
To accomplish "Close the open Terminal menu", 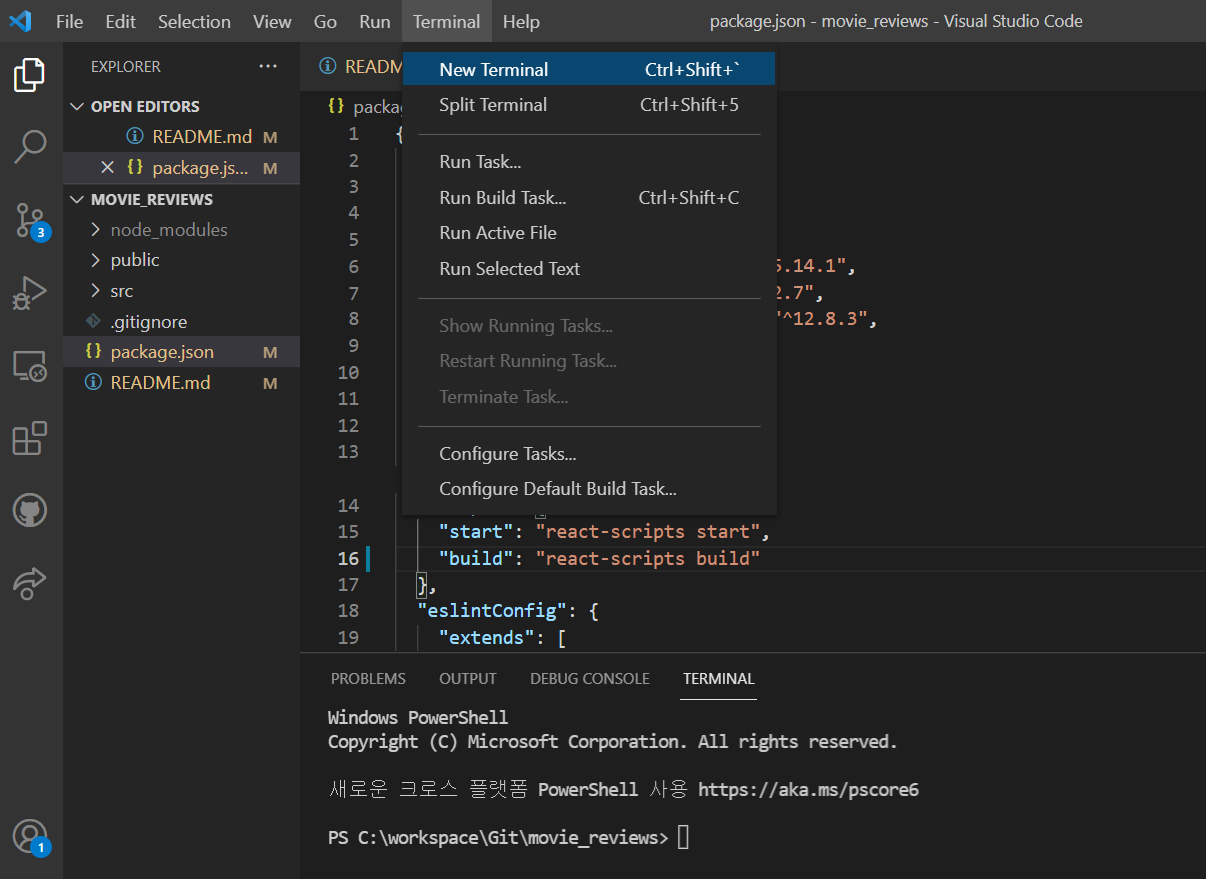I will click(446, 21).
